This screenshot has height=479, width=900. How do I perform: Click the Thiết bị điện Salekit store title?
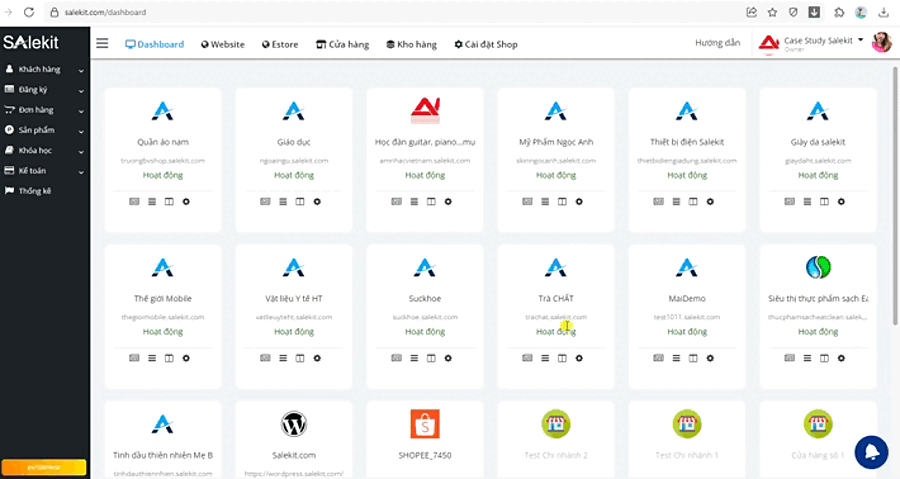(x=687, y=142)
